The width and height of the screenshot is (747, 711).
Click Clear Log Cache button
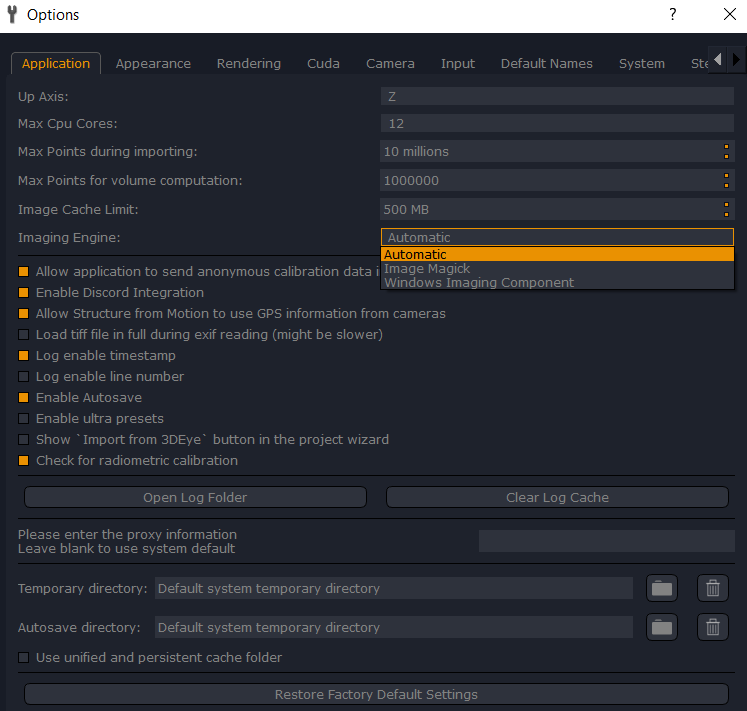(557, 497)
